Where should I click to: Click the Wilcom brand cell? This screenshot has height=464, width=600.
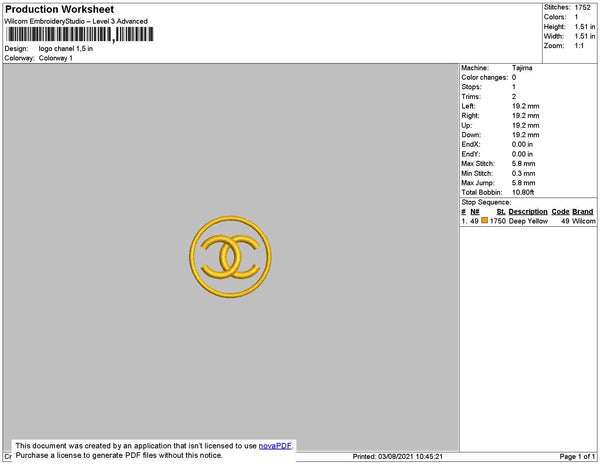pyautogui.click(x=584, y=221)
